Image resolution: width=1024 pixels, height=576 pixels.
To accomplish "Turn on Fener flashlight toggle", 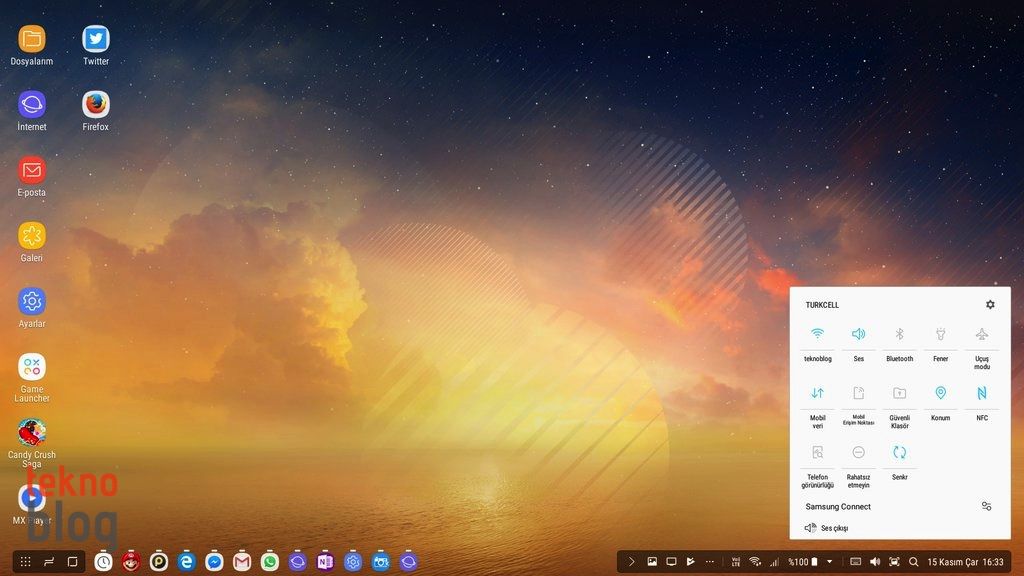I will pyautogui.click(x=940, y=335).
